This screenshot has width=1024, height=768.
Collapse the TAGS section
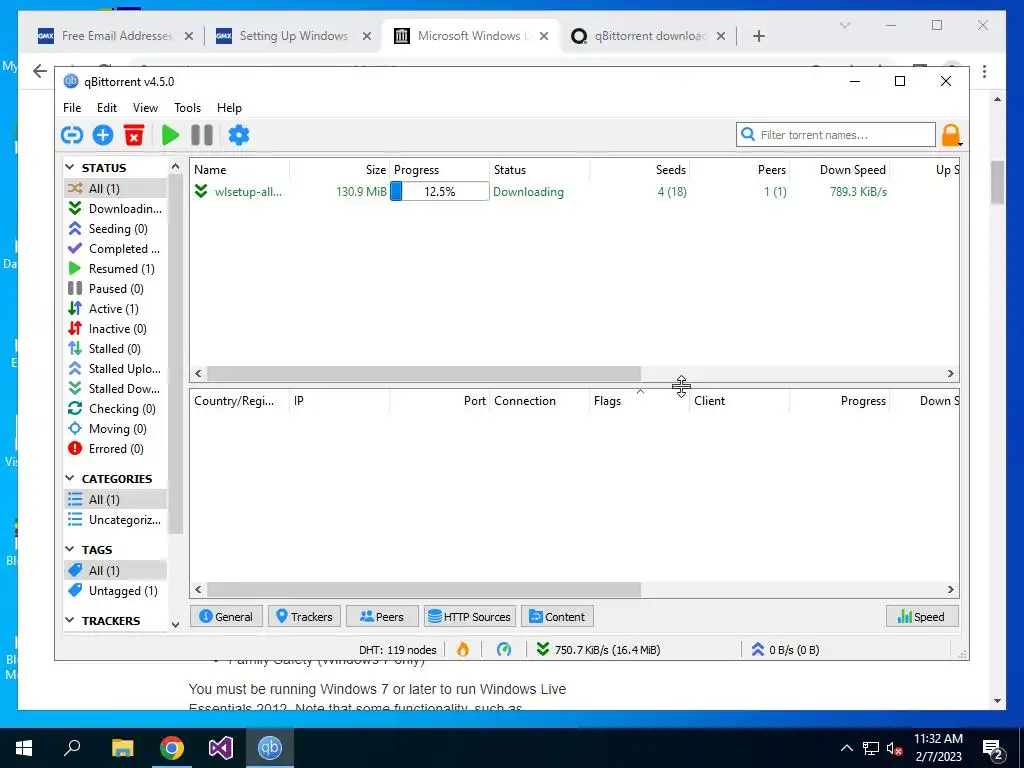(70, 550)
